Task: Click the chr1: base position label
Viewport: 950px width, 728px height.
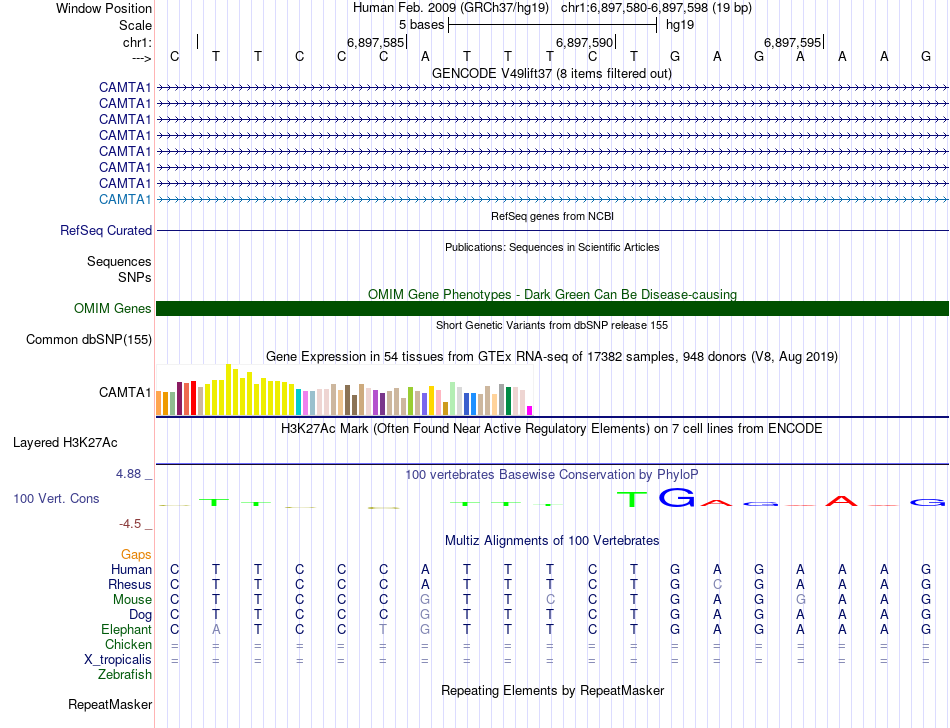Action: click(137, 42)
